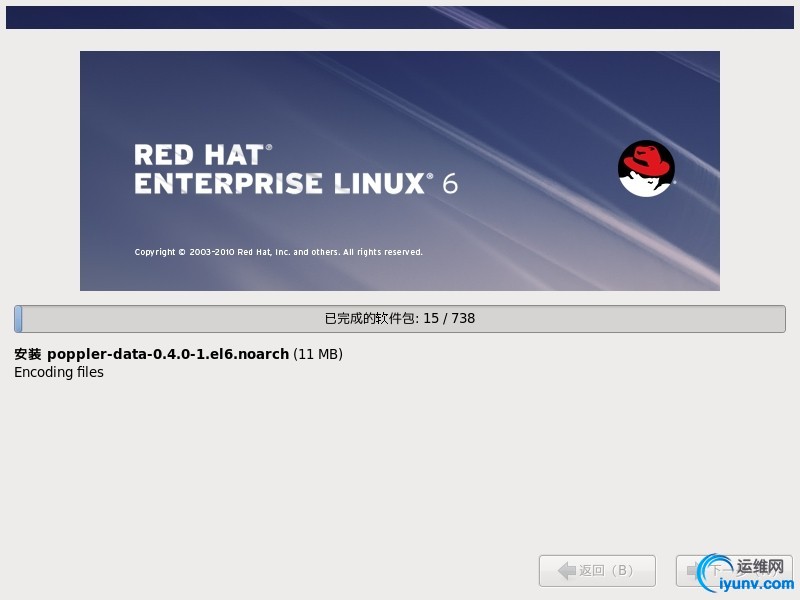Click the copyright 2003-2010 Red Hat notice

click(279, 252)
